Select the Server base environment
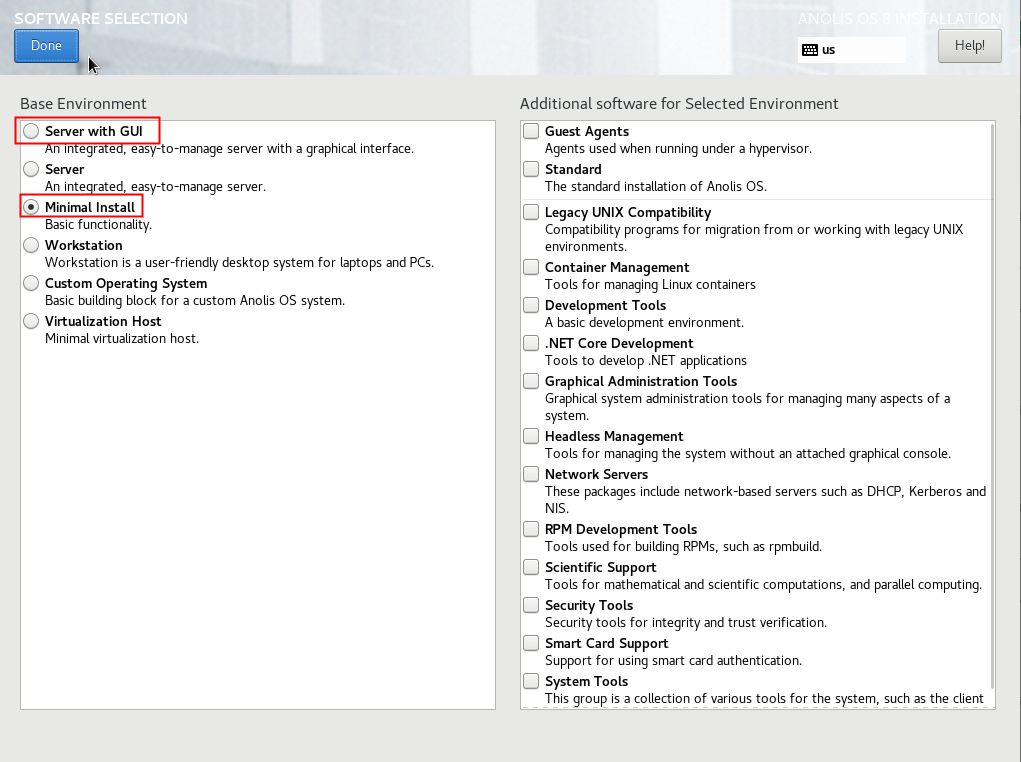Screen dimensions: 1021x762 (x=31, y=169)
